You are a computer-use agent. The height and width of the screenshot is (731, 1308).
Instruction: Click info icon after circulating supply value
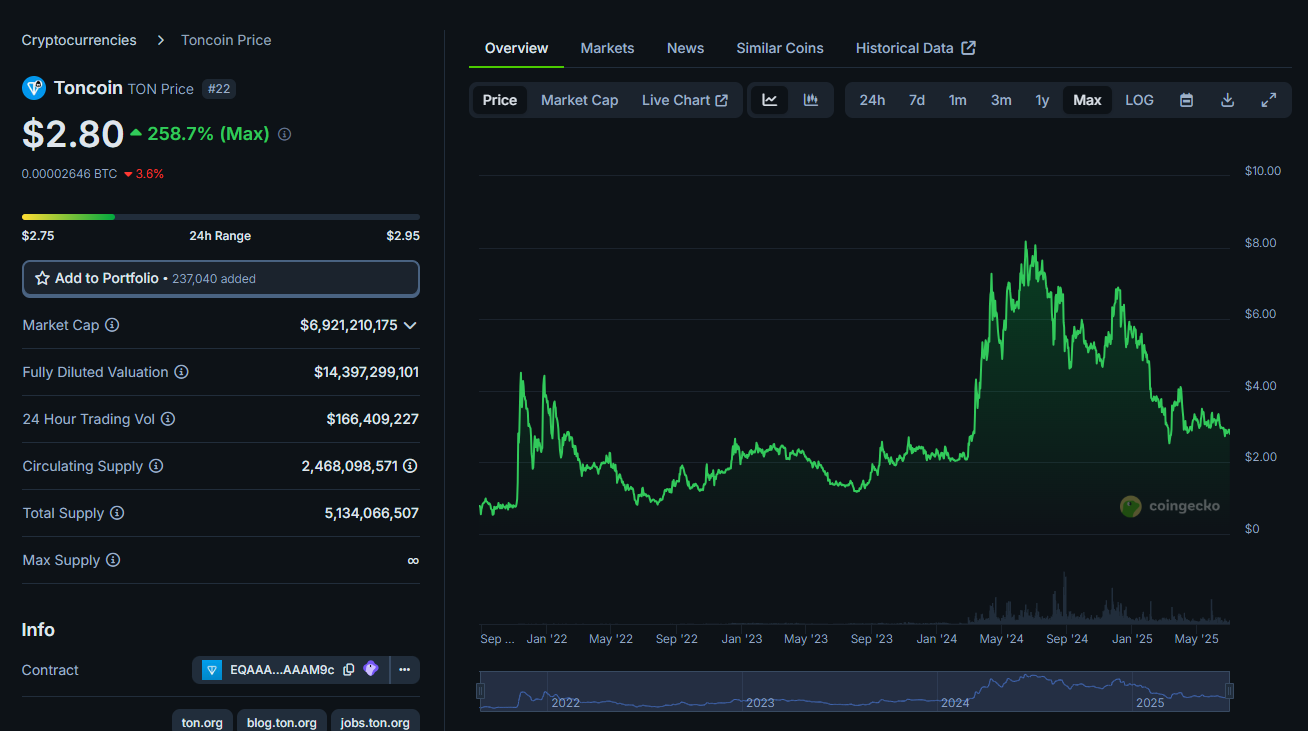tap(410, 466)
